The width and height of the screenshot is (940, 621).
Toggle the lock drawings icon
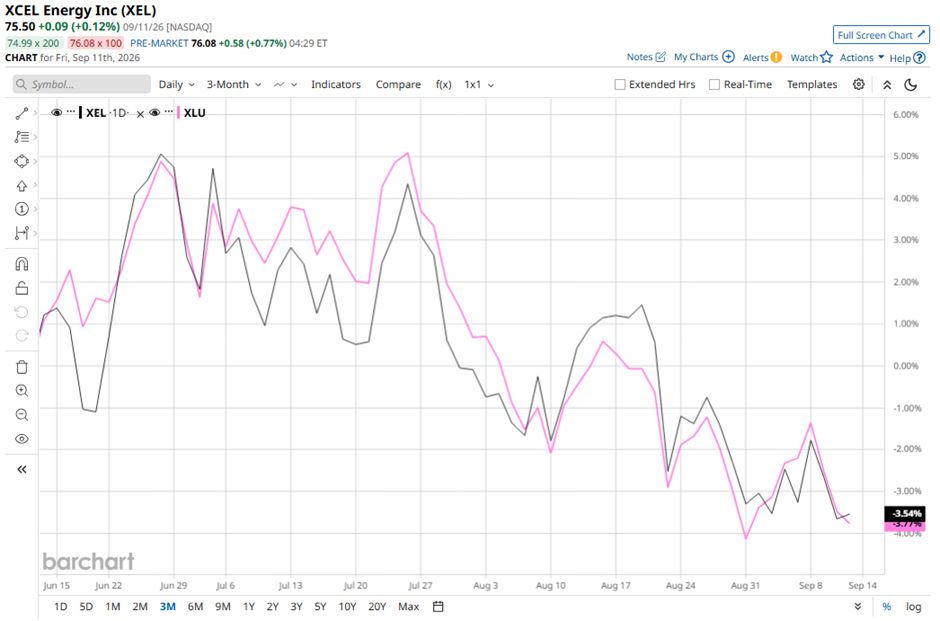(22, 288)
